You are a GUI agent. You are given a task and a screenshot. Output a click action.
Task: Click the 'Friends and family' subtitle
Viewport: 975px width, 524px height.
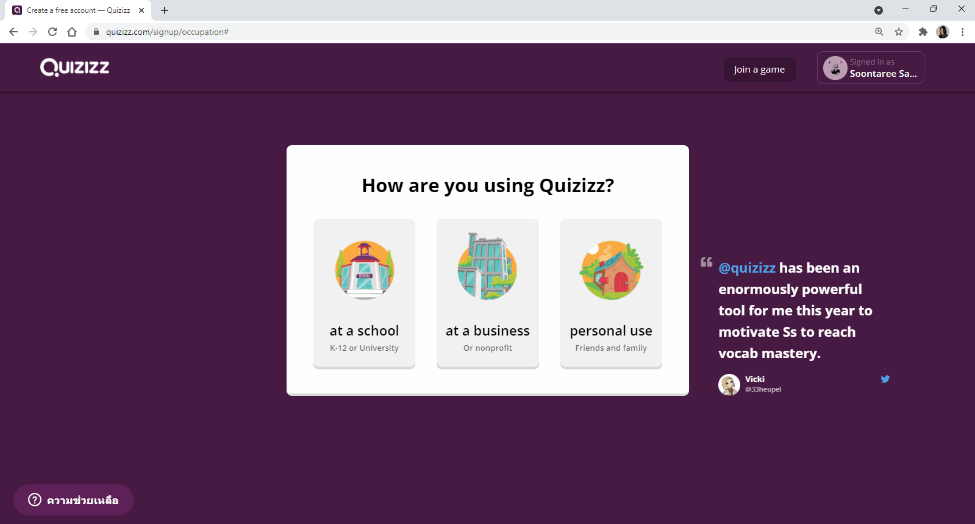pos(611,348)
